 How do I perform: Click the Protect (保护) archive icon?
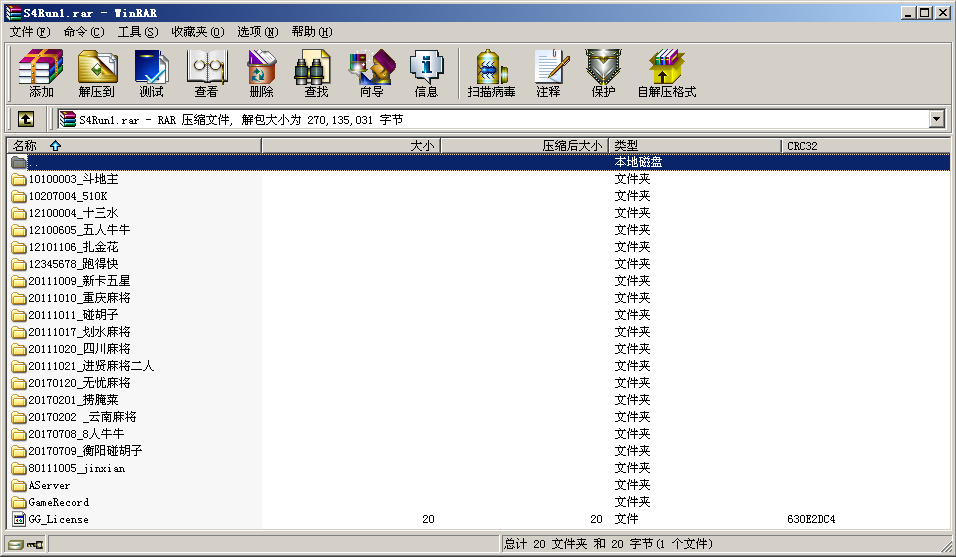point(603,74)
